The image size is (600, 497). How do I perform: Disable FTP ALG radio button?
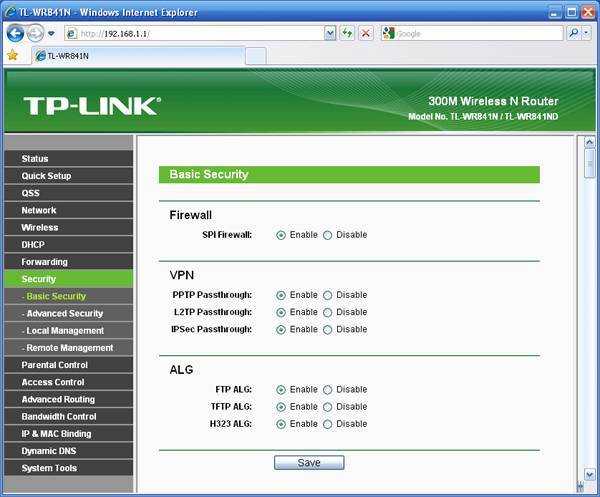[x=328, y=390]
